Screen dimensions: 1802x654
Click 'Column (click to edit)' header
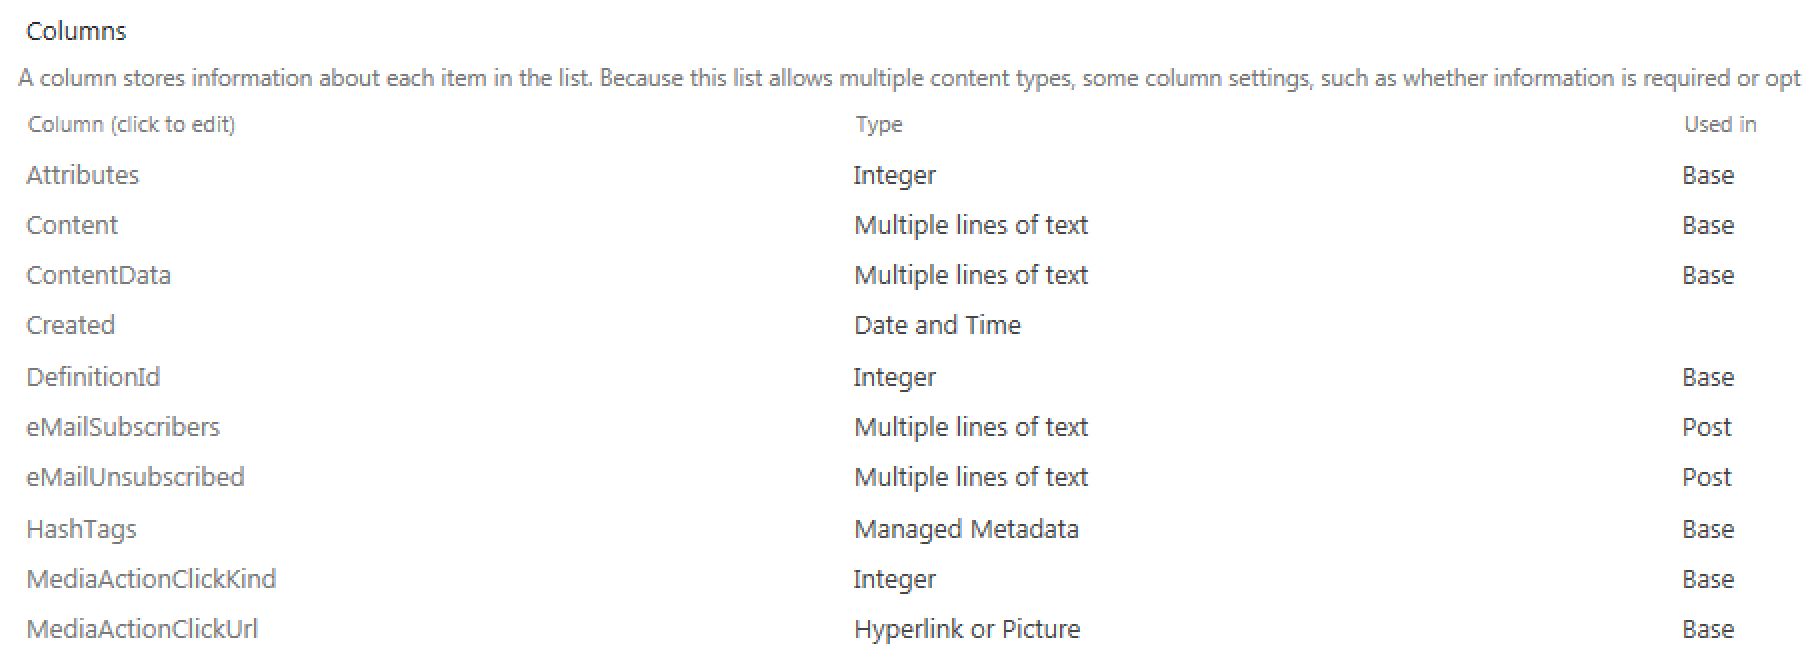point(132,125)
